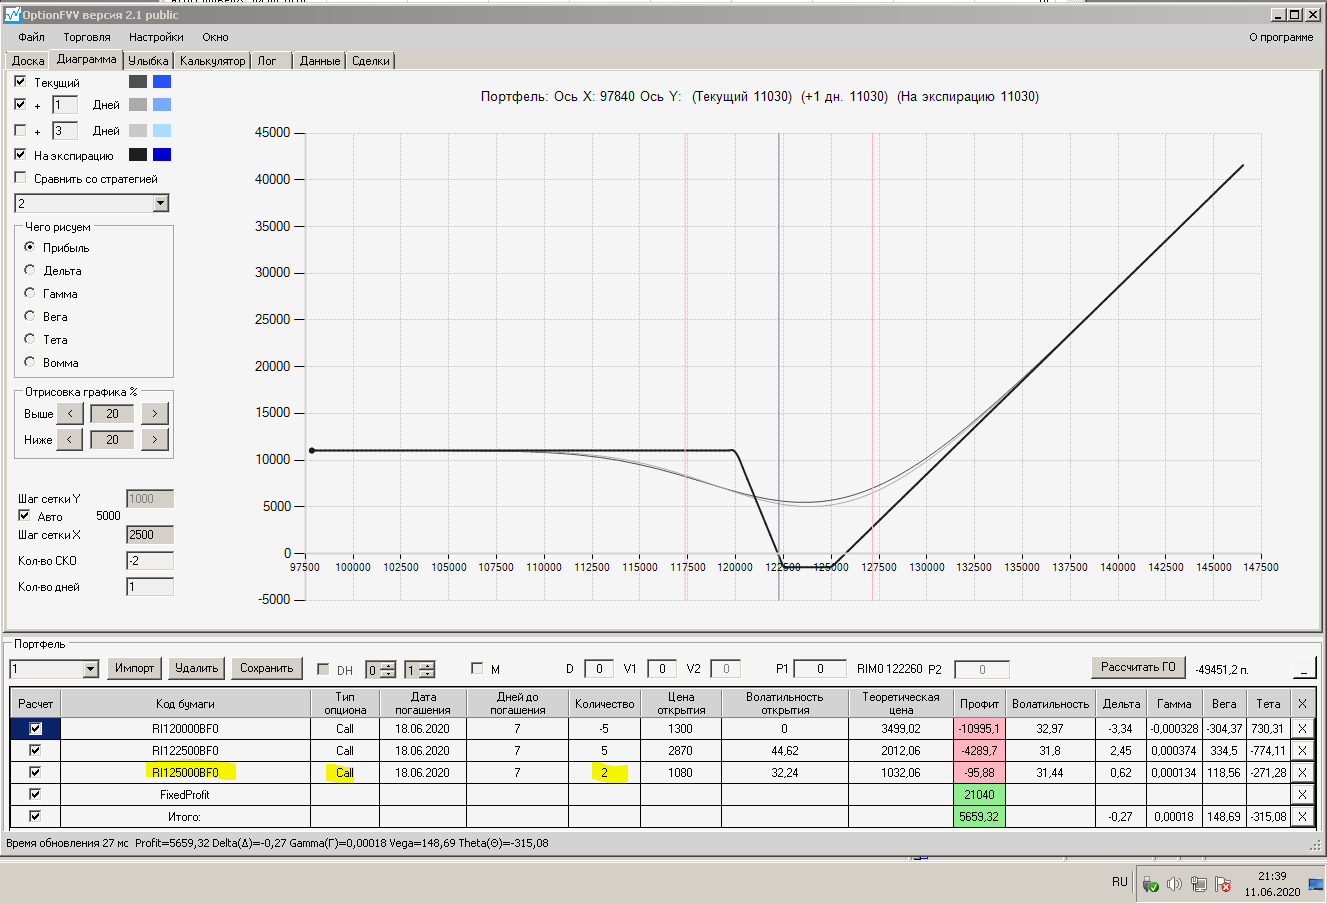Toggle the Авто grid step checkbox
Screen dimensions: 1327x904
[25, 516]
